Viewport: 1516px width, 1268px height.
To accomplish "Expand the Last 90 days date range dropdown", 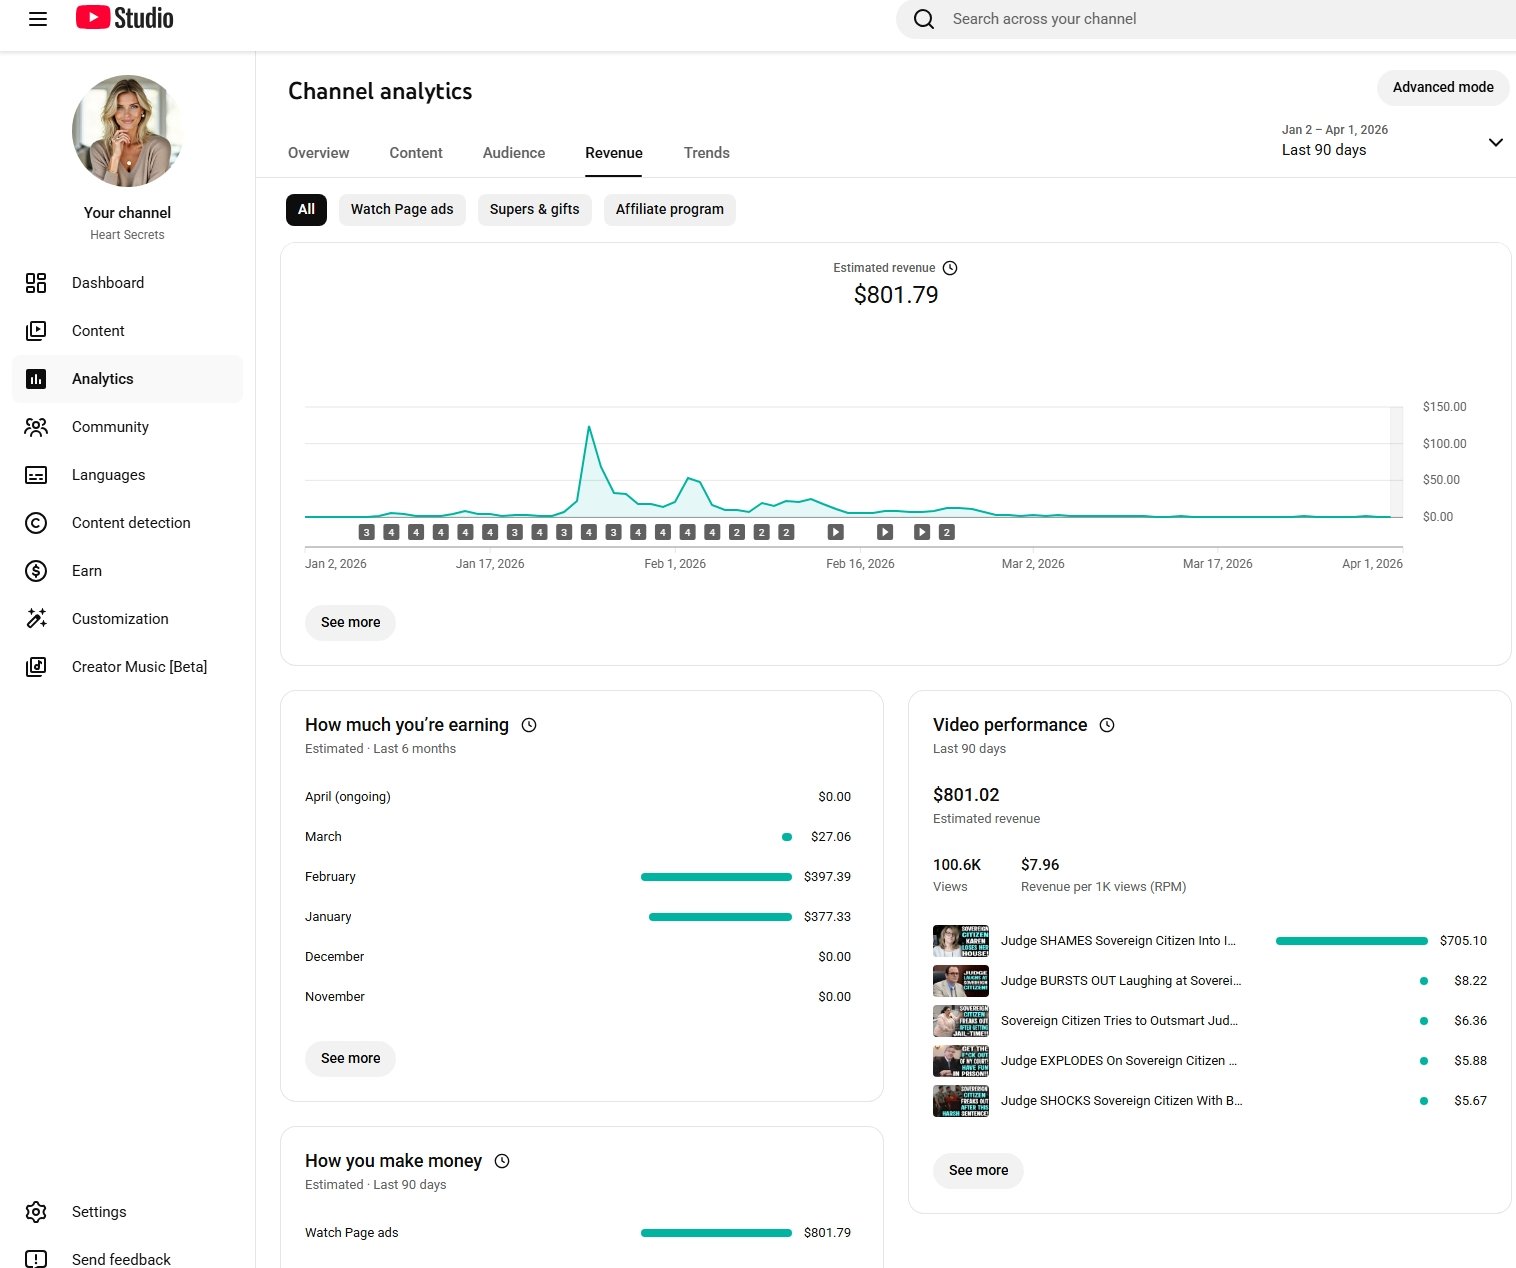I will [x=1494, y=142].
